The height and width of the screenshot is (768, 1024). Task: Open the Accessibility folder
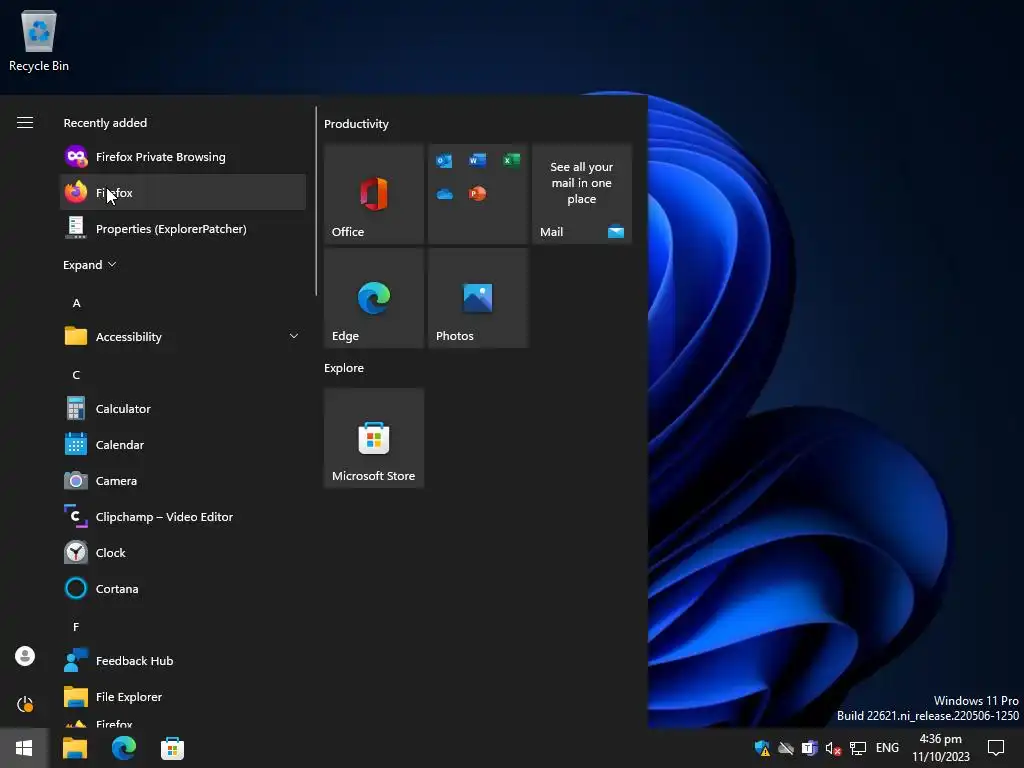tap(182, 336)
